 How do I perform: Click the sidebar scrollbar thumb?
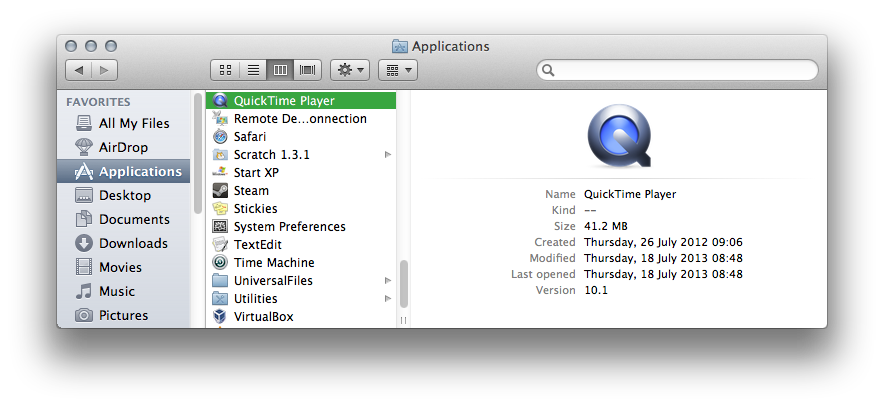coord(198,153)
